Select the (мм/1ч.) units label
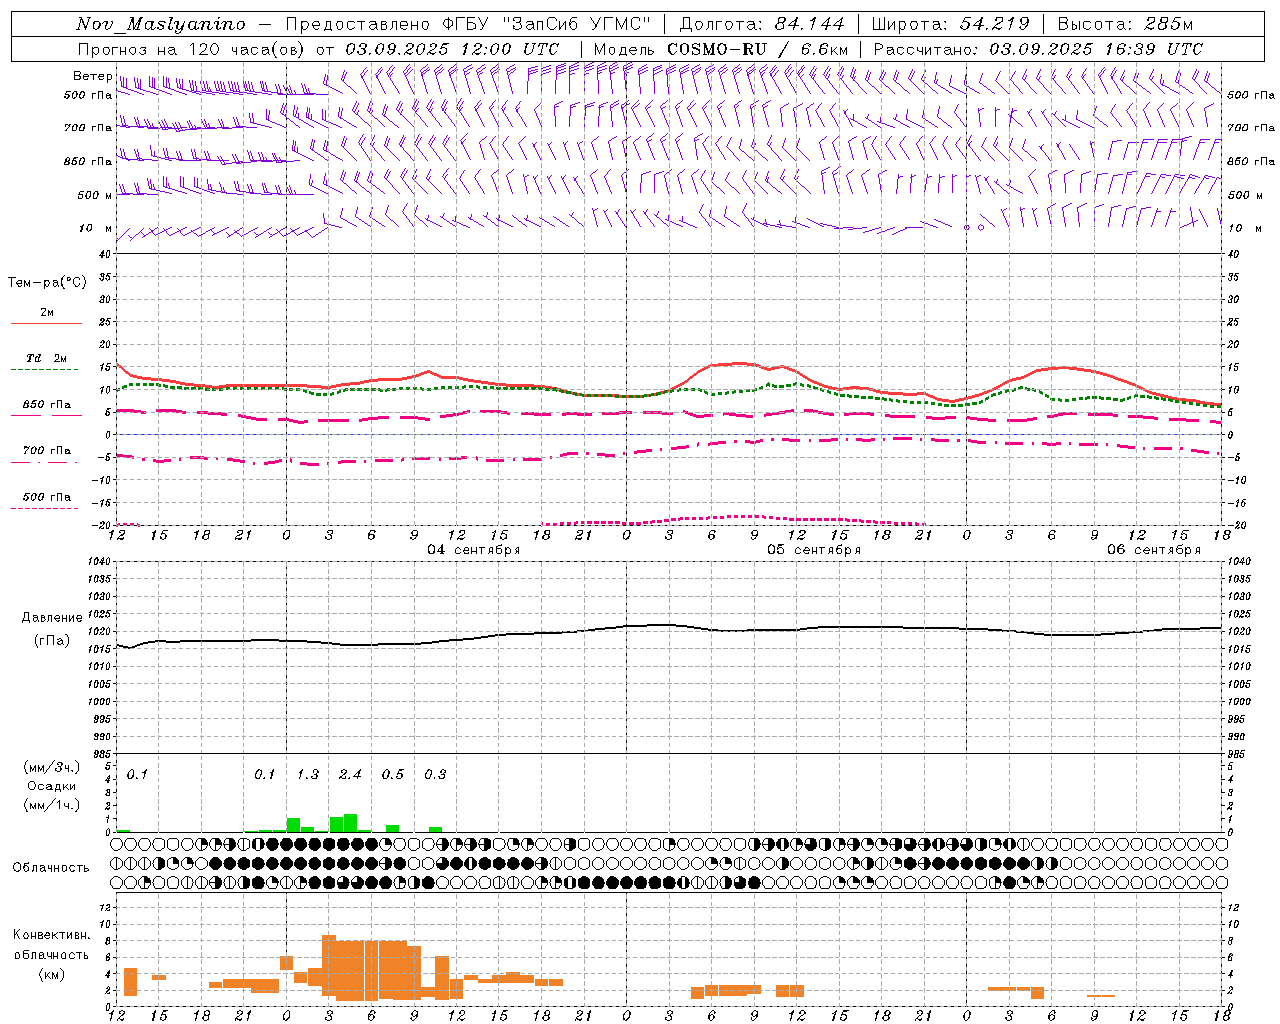The image size is (1280, 1024). 51,805
